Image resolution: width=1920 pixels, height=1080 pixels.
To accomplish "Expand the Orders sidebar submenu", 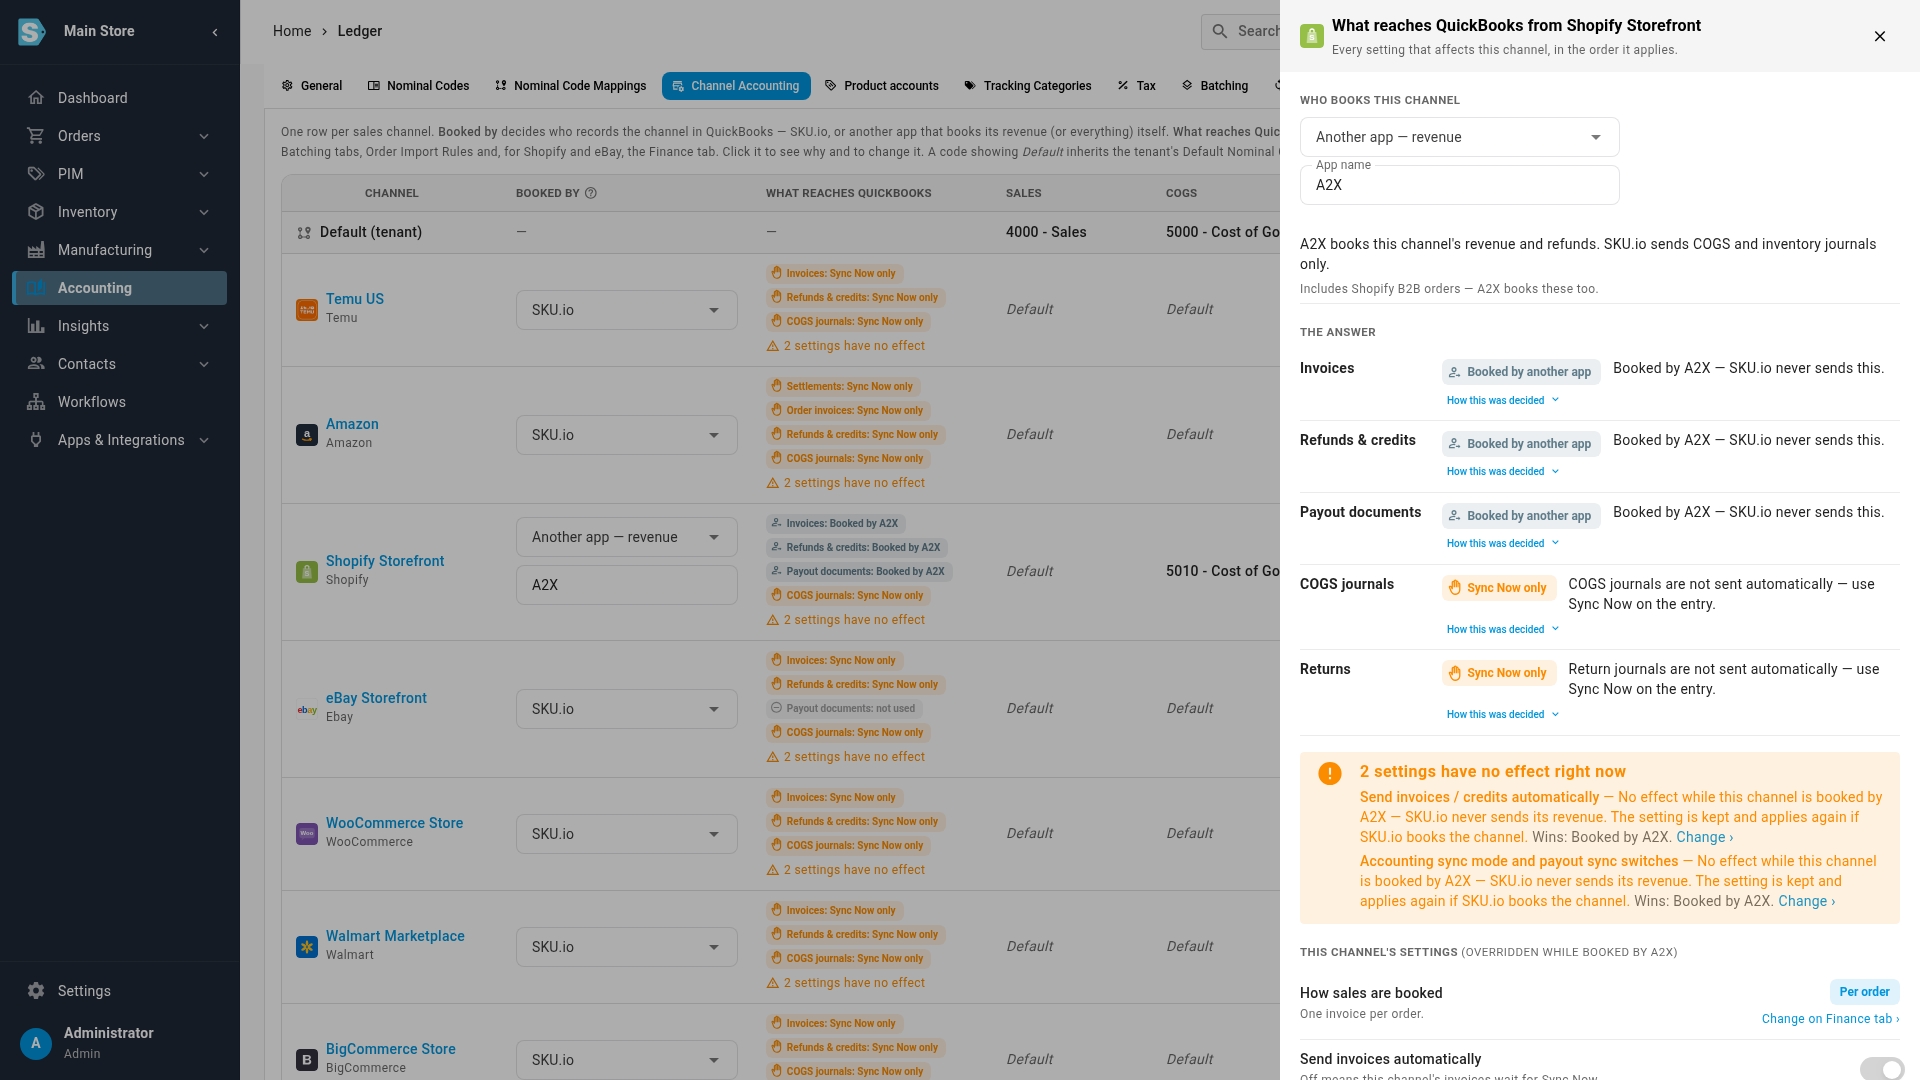I will click(204, 136).
